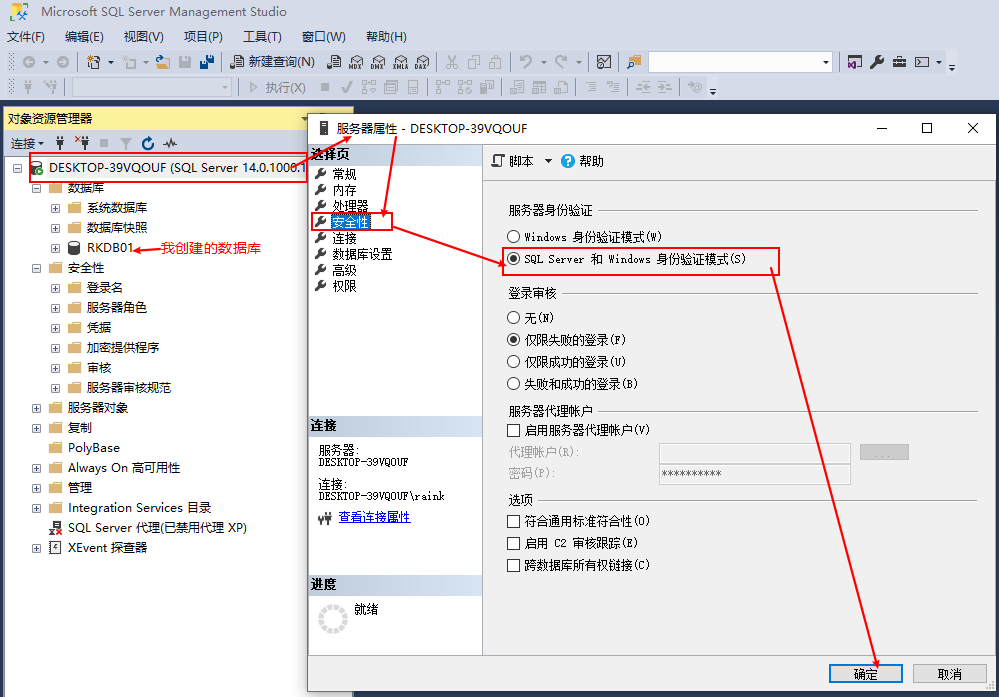Select 失败和成功的登录 radio button
Screen dimensions: 999x697
(514, 384)
